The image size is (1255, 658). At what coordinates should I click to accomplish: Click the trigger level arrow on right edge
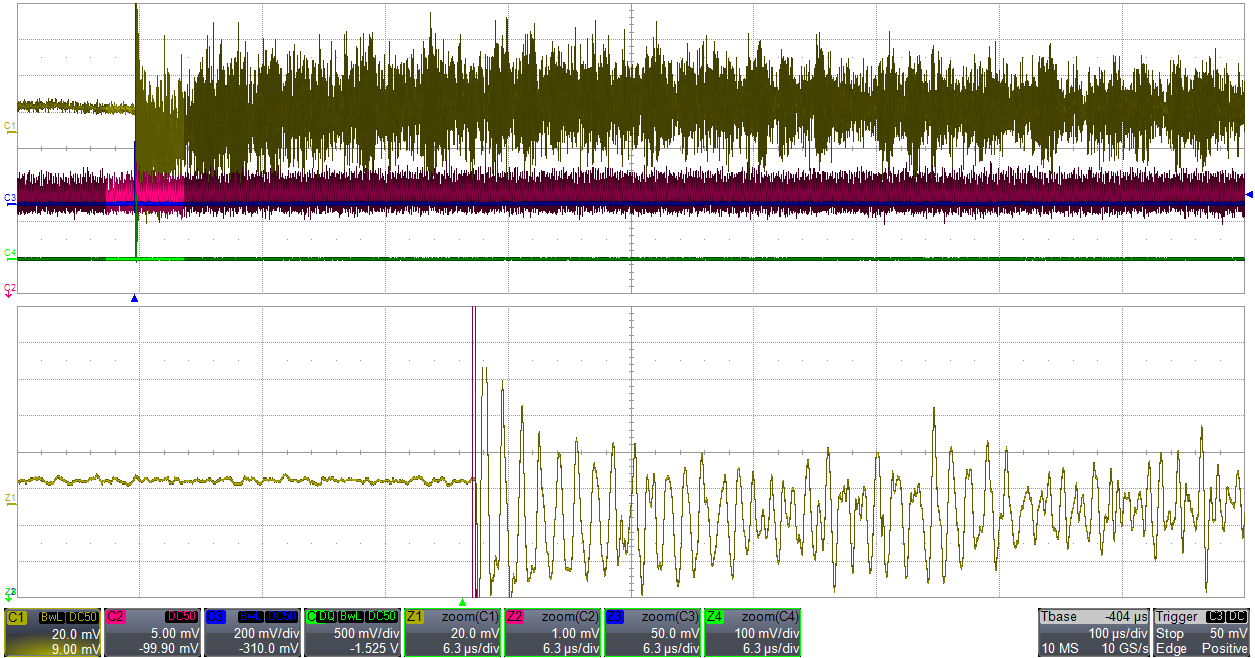pos(1247,194)
